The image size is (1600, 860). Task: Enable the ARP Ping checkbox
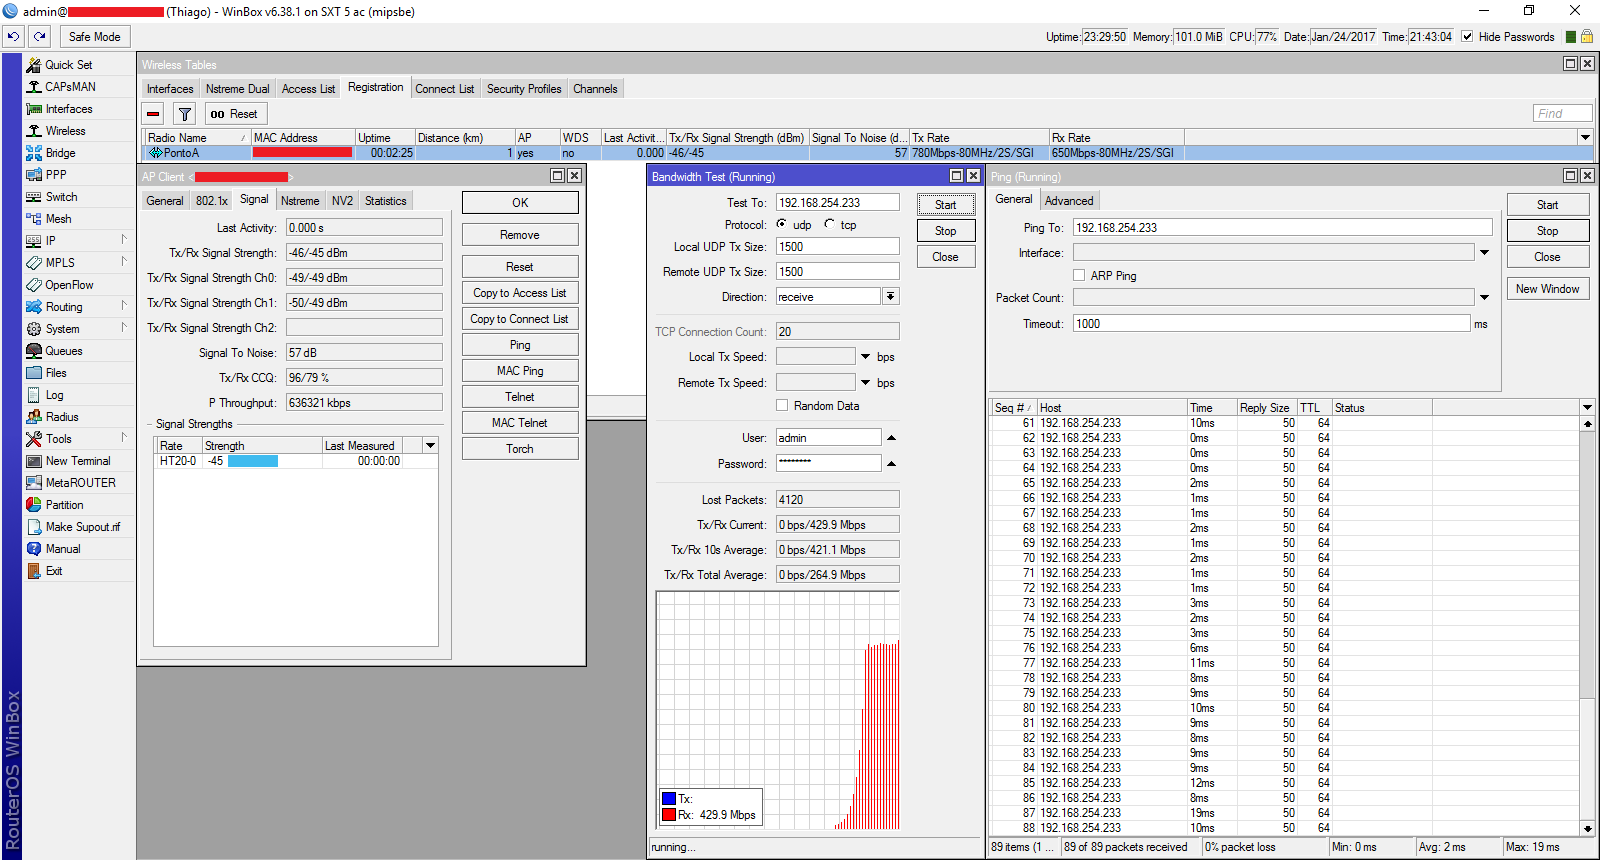click(x=1079, y=275)
